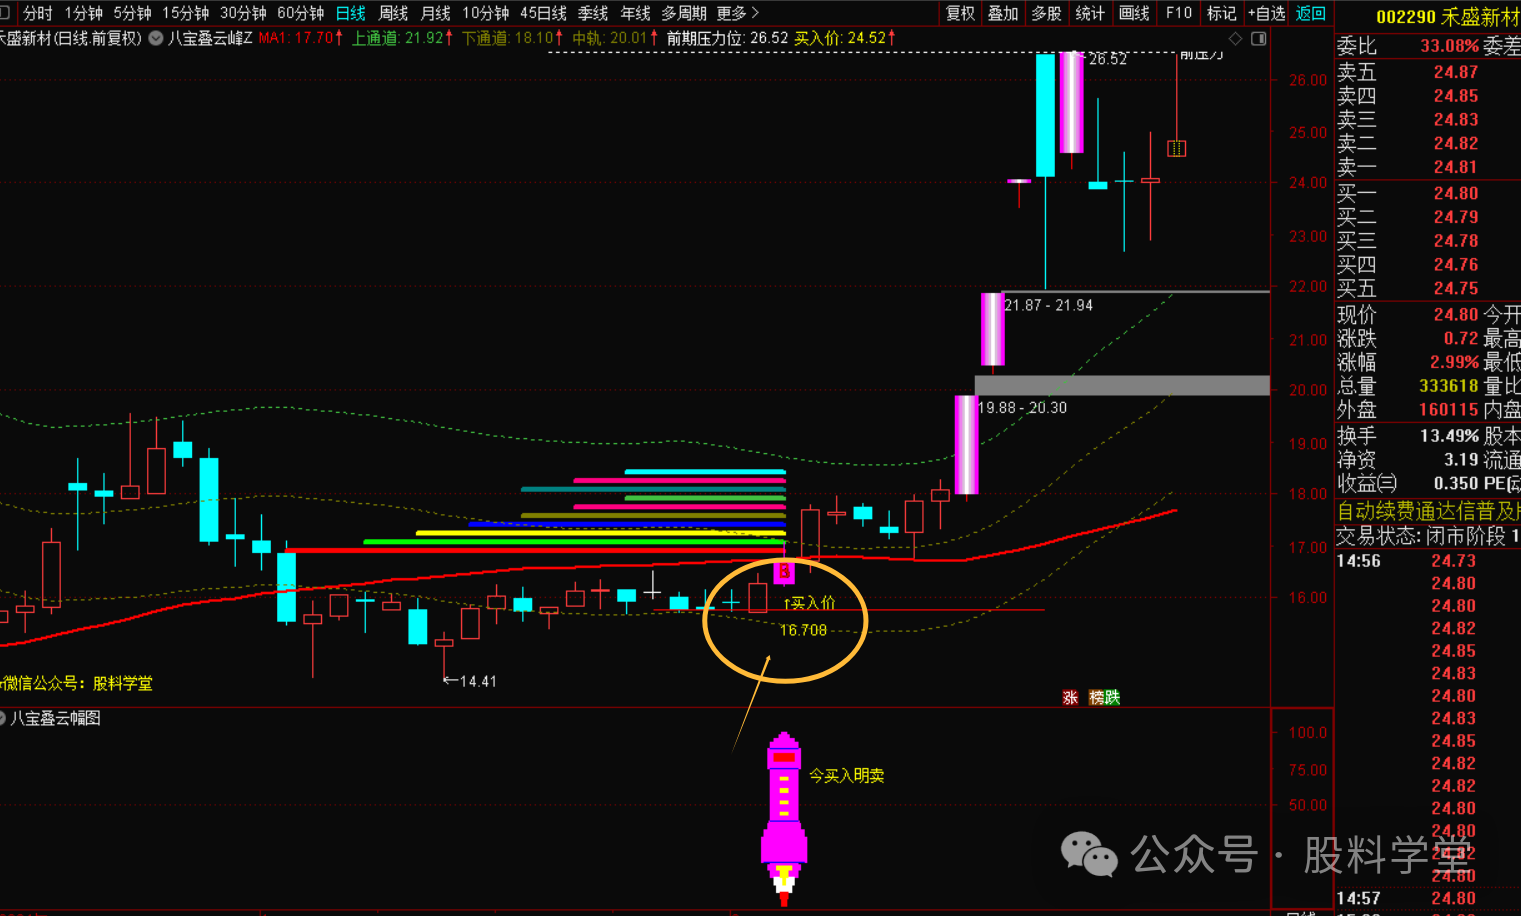Add stock via +自选 button
Image resolution: width=1521 pixels, height=916 pixels.
[x=1266, y=13]
